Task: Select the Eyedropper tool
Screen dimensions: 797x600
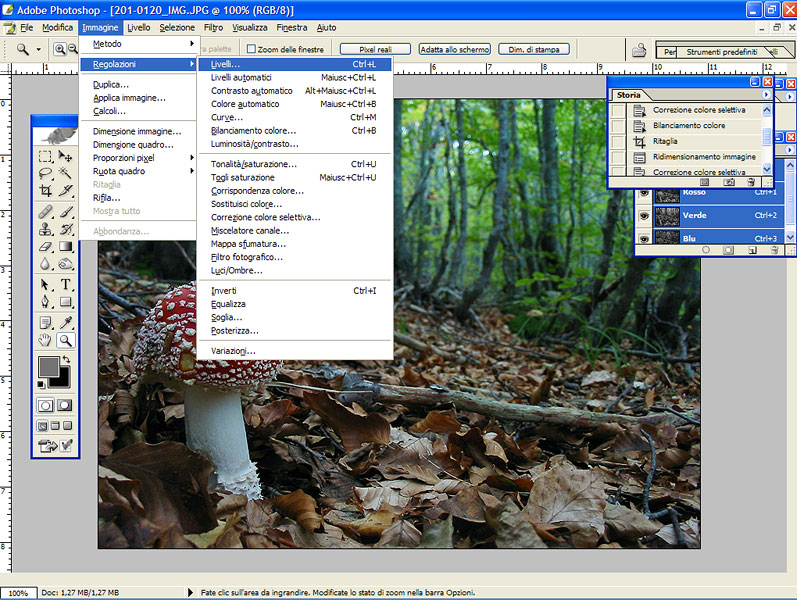Action: click(66, 322)
